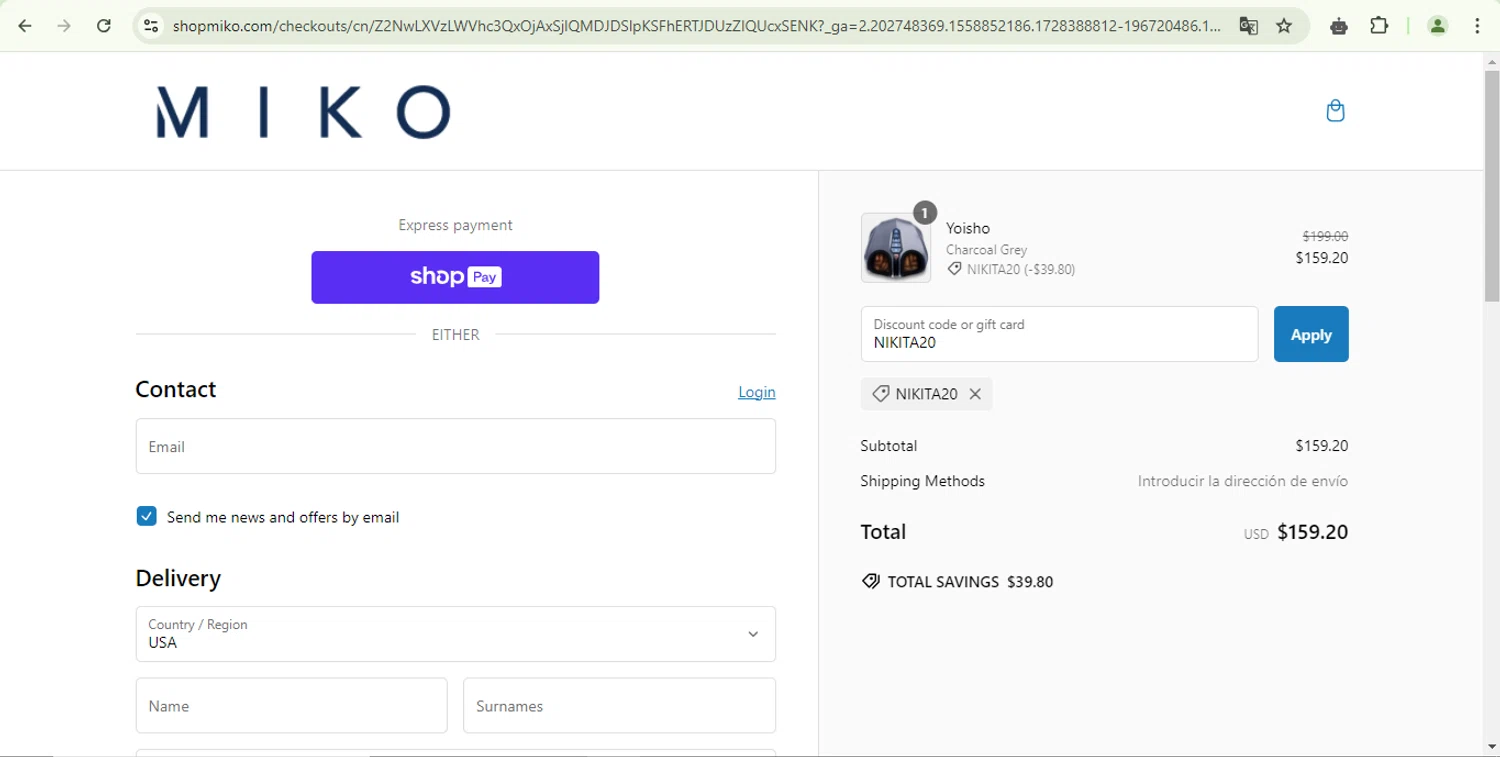1500x757 pixels.
Task: Pay with the Shop Pay button
Action: pos(455,277)
